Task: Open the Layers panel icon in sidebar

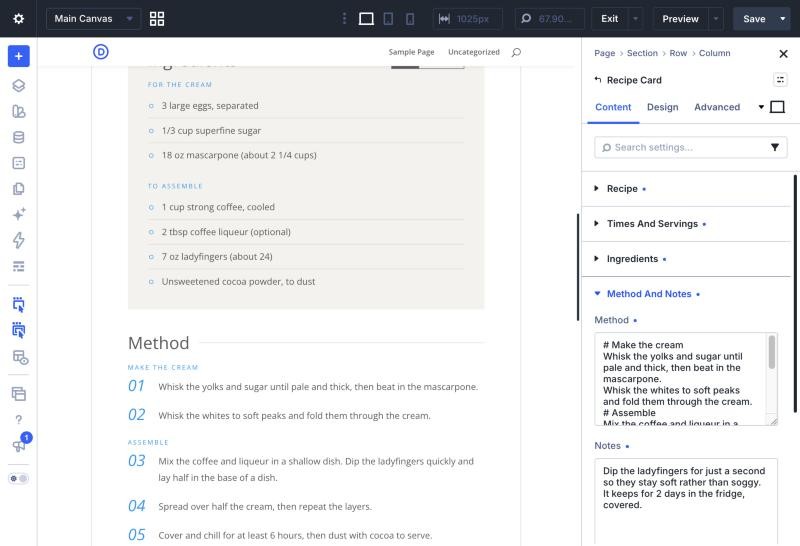Action: (18, 85)
